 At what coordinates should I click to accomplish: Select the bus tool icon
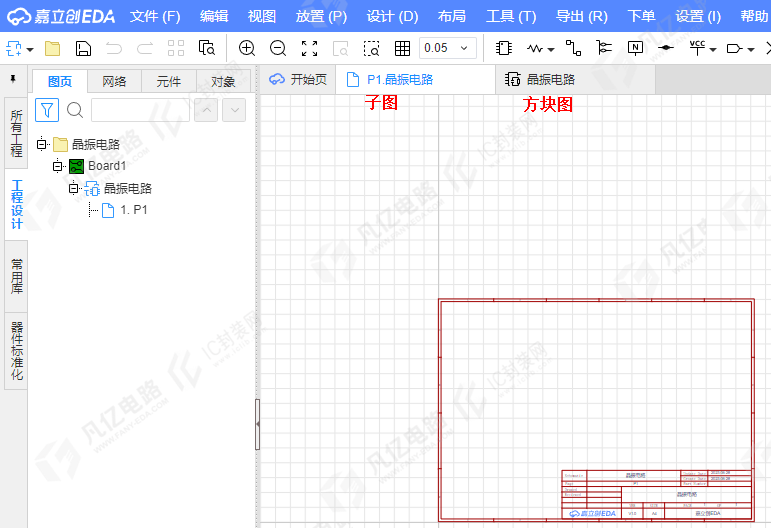[x=604, y=48]
